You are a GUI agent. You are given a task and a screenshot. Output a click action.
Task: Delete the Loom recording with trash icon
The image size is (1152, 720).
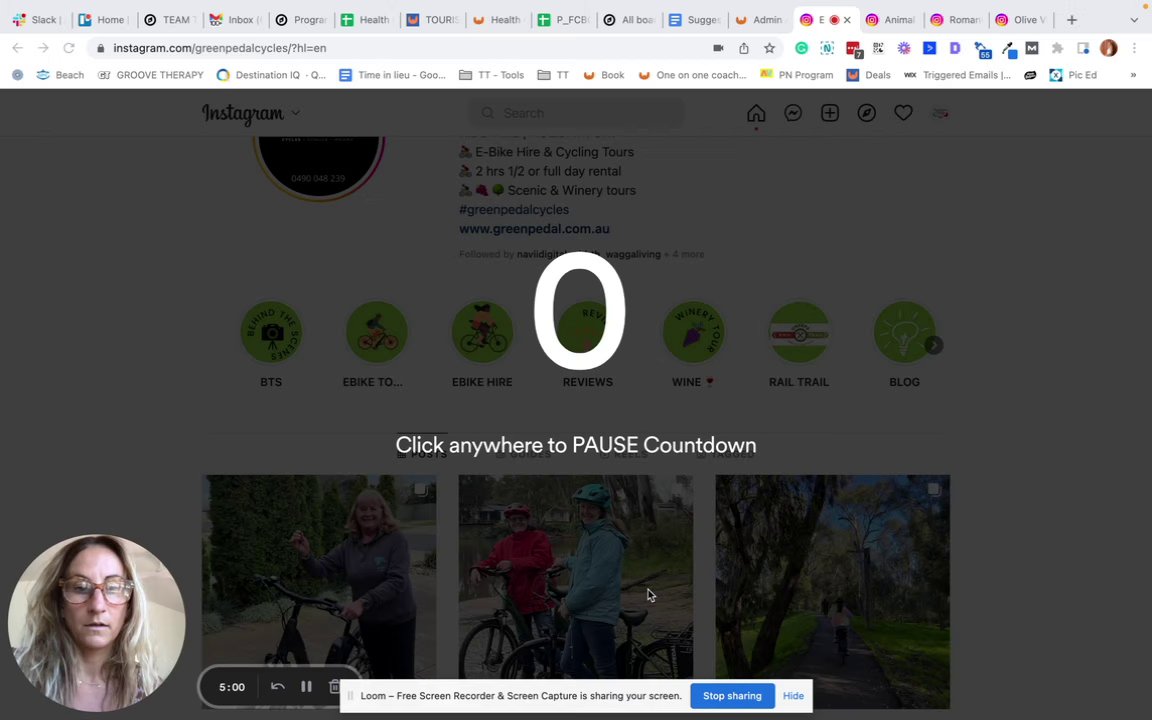coord(334,687)
